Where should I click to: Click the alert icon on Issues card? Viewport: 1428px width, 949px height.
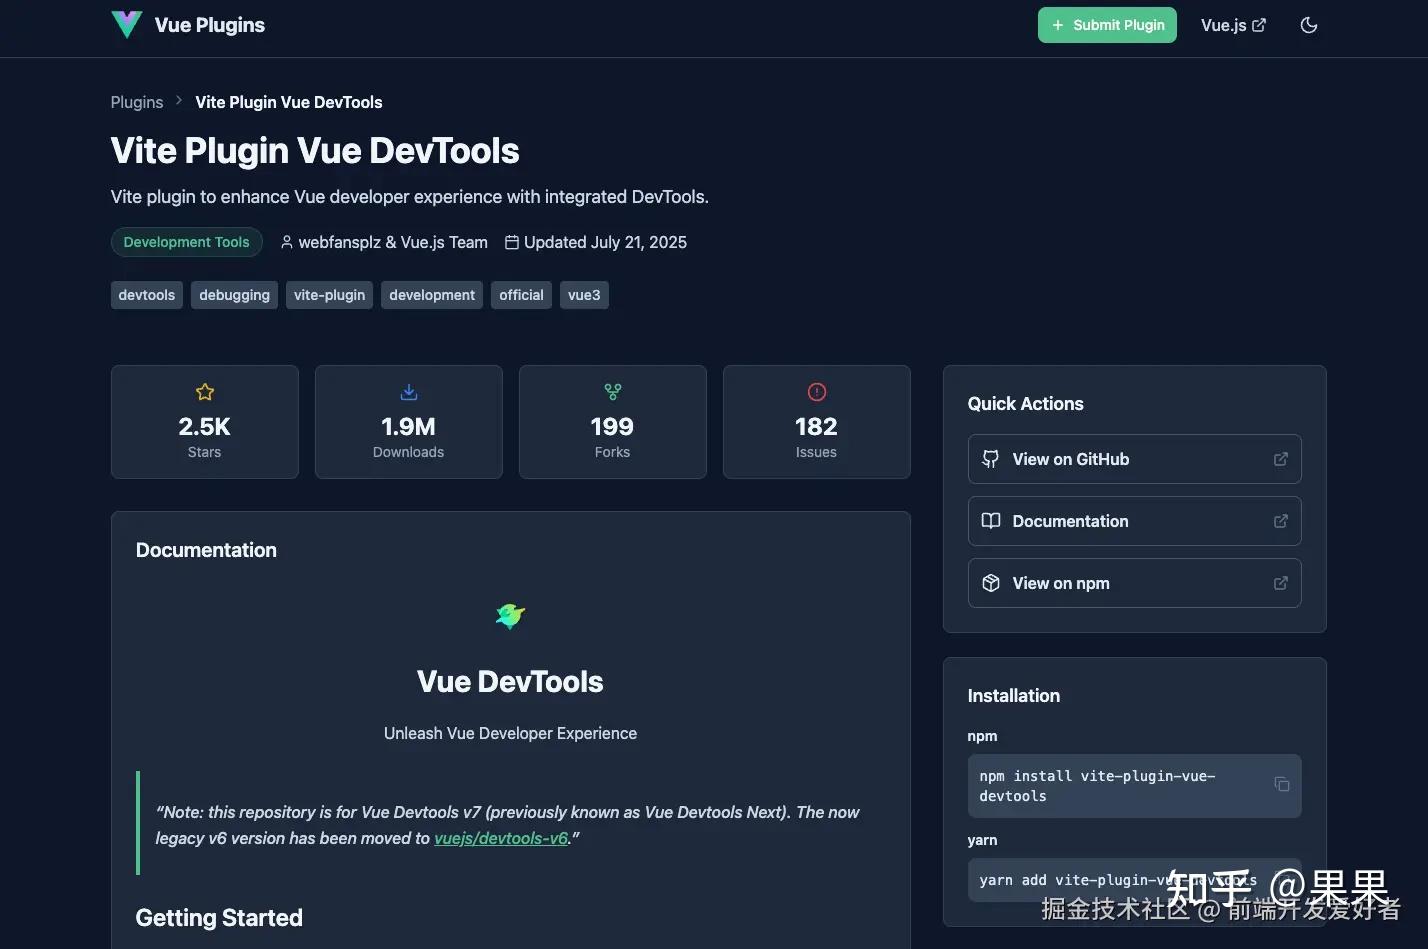816,391
